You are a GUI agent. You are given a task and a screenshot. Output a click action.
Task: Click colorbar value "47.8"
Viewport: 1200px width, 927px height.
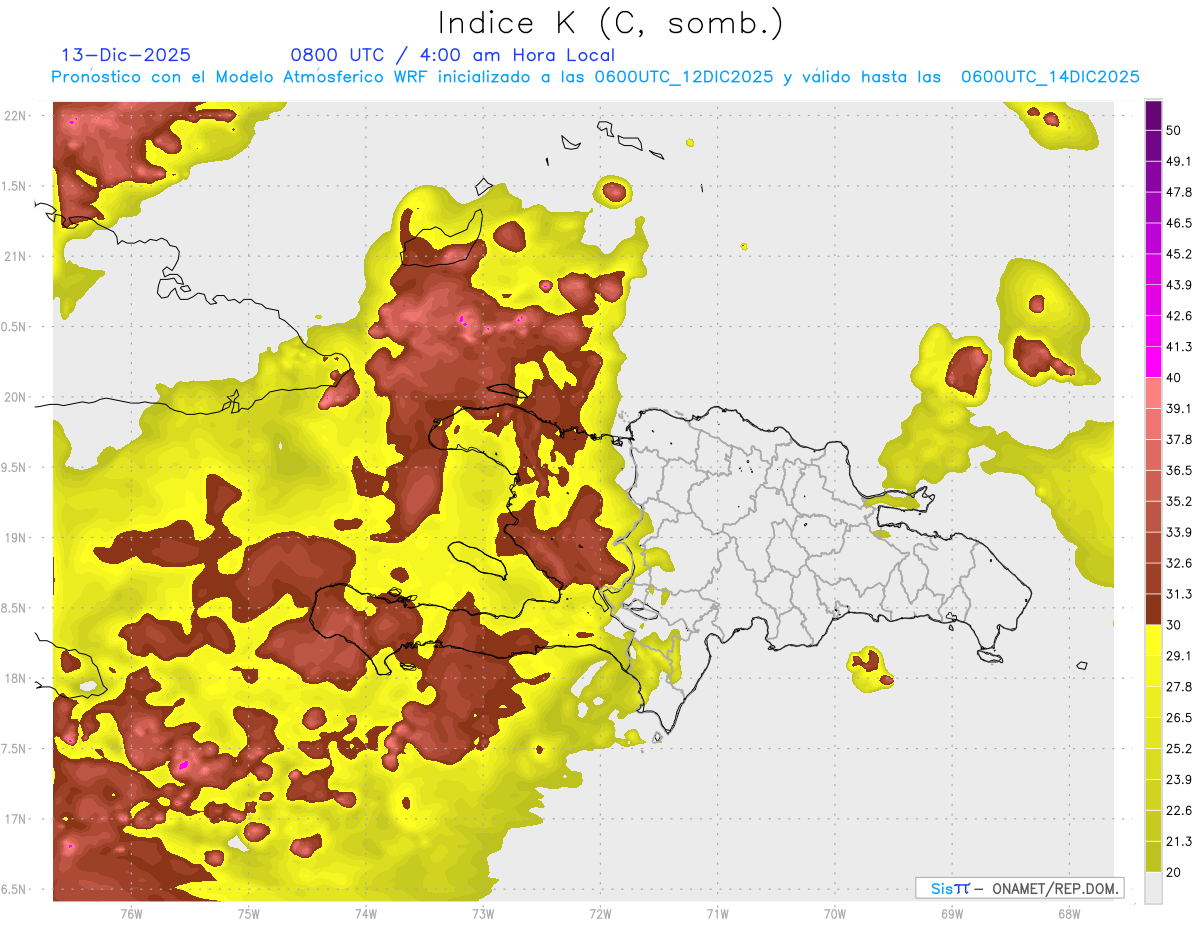(x=1179, y=192)
